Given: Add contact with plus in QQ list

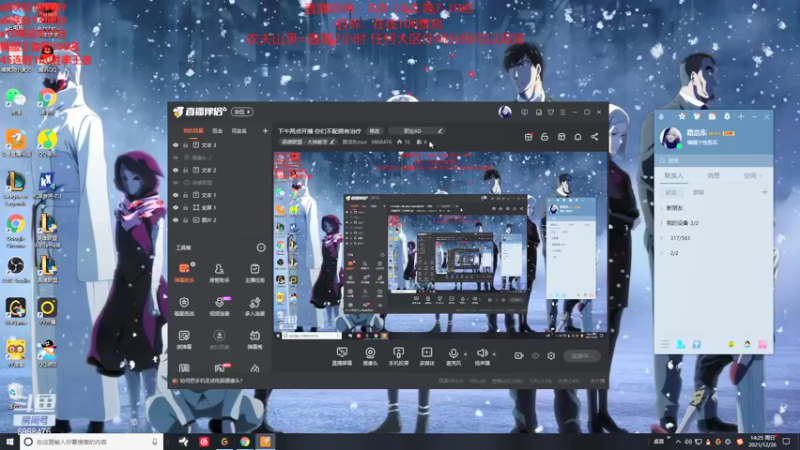Looking at the screenshot, I should click(x=765, y=192).
